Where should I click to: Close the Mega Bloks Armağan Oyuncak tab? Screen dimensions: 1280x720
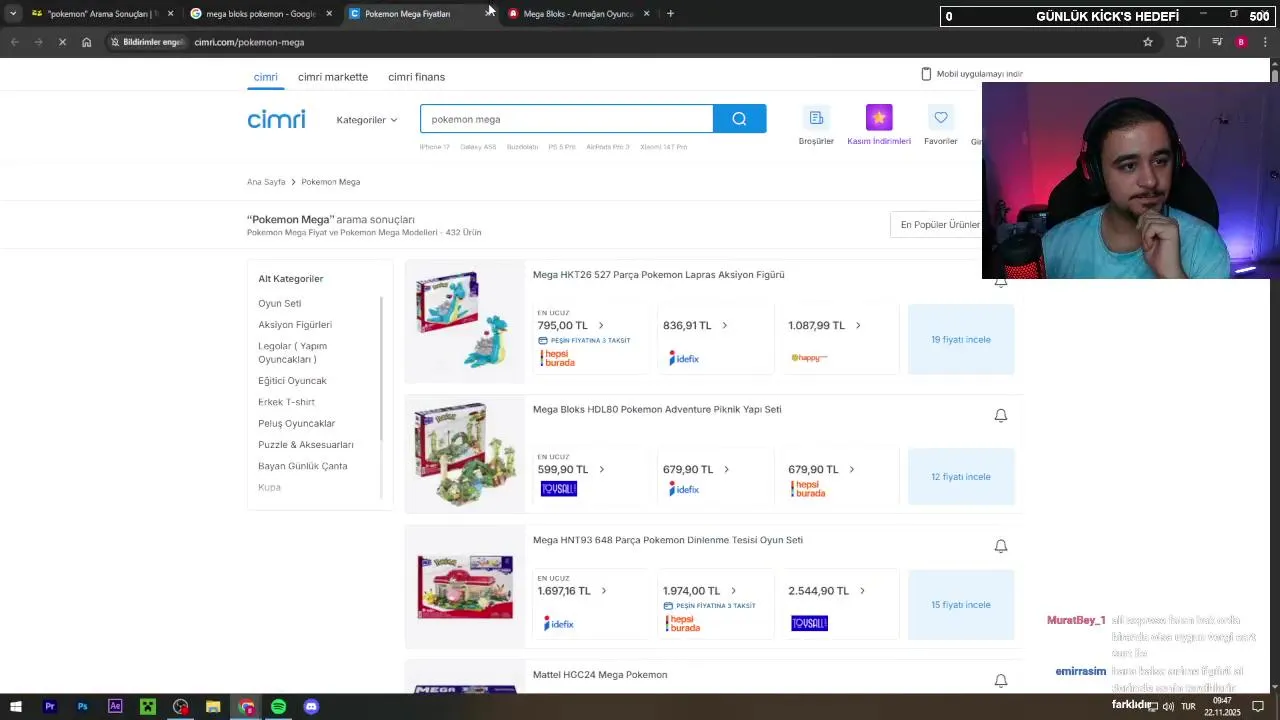(646, 14)
